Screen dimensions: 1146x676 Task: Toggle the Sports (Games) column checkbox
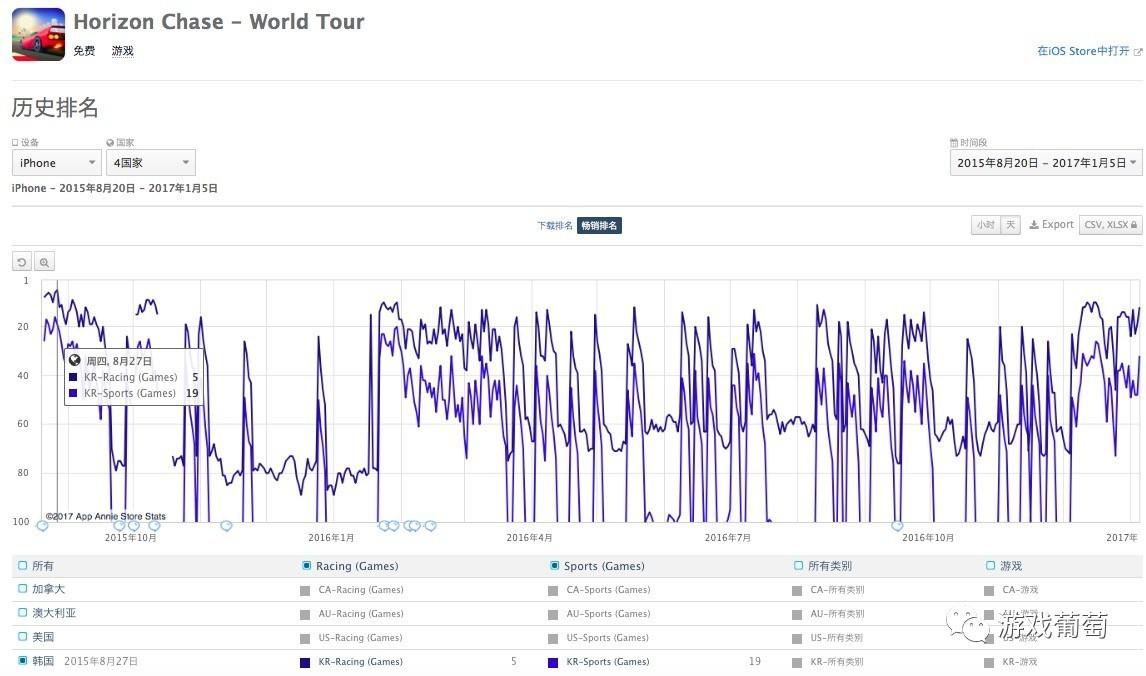tap(555, 566)
